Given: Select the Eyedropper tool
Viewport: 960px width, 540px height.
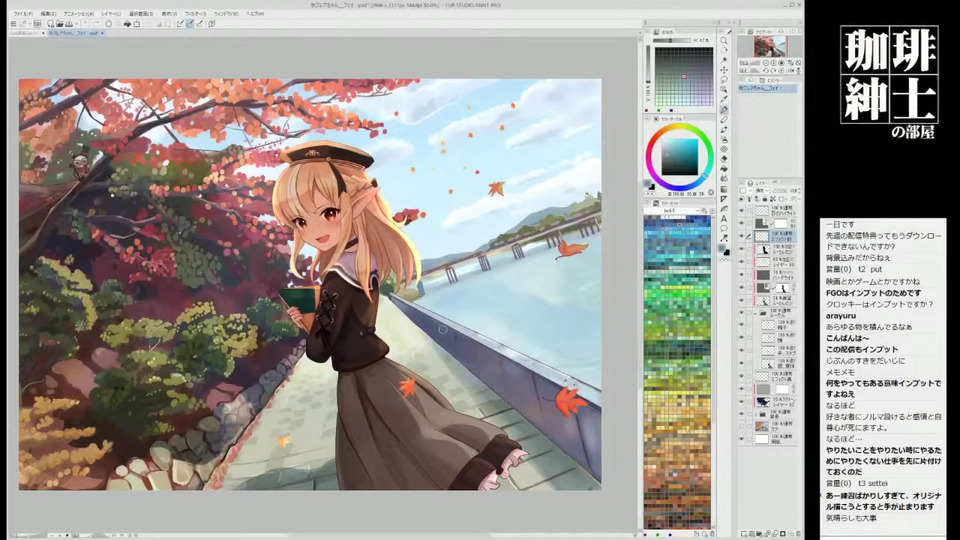Looking at the screenshot, I should (x=724, y=99).
